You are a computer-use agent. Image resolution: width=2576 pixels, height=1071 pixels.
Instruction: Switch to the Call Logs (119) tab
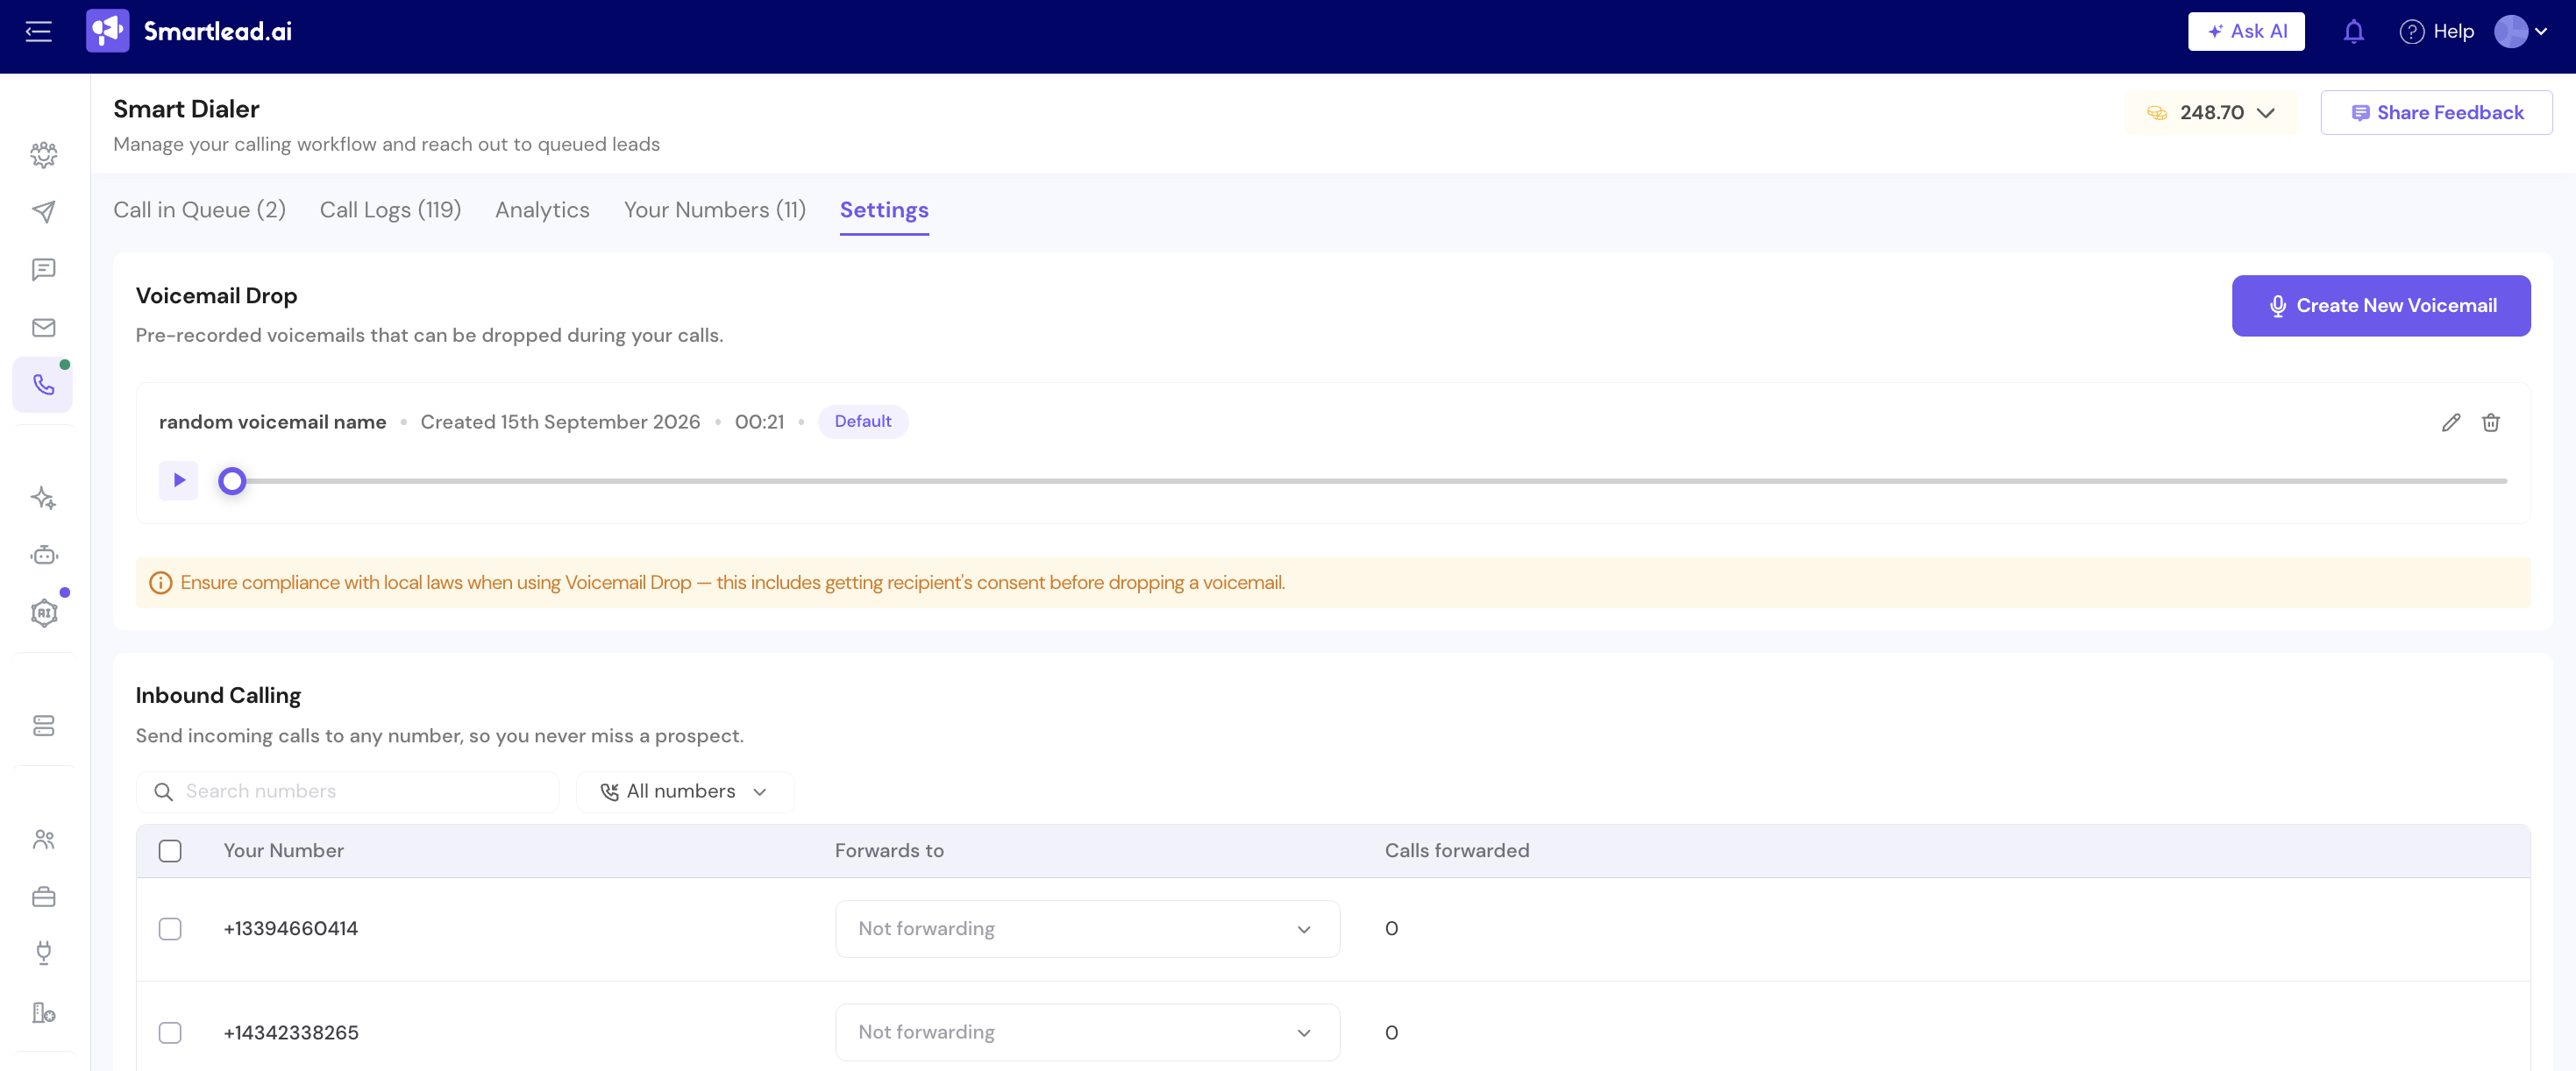(x=390, y=210)
